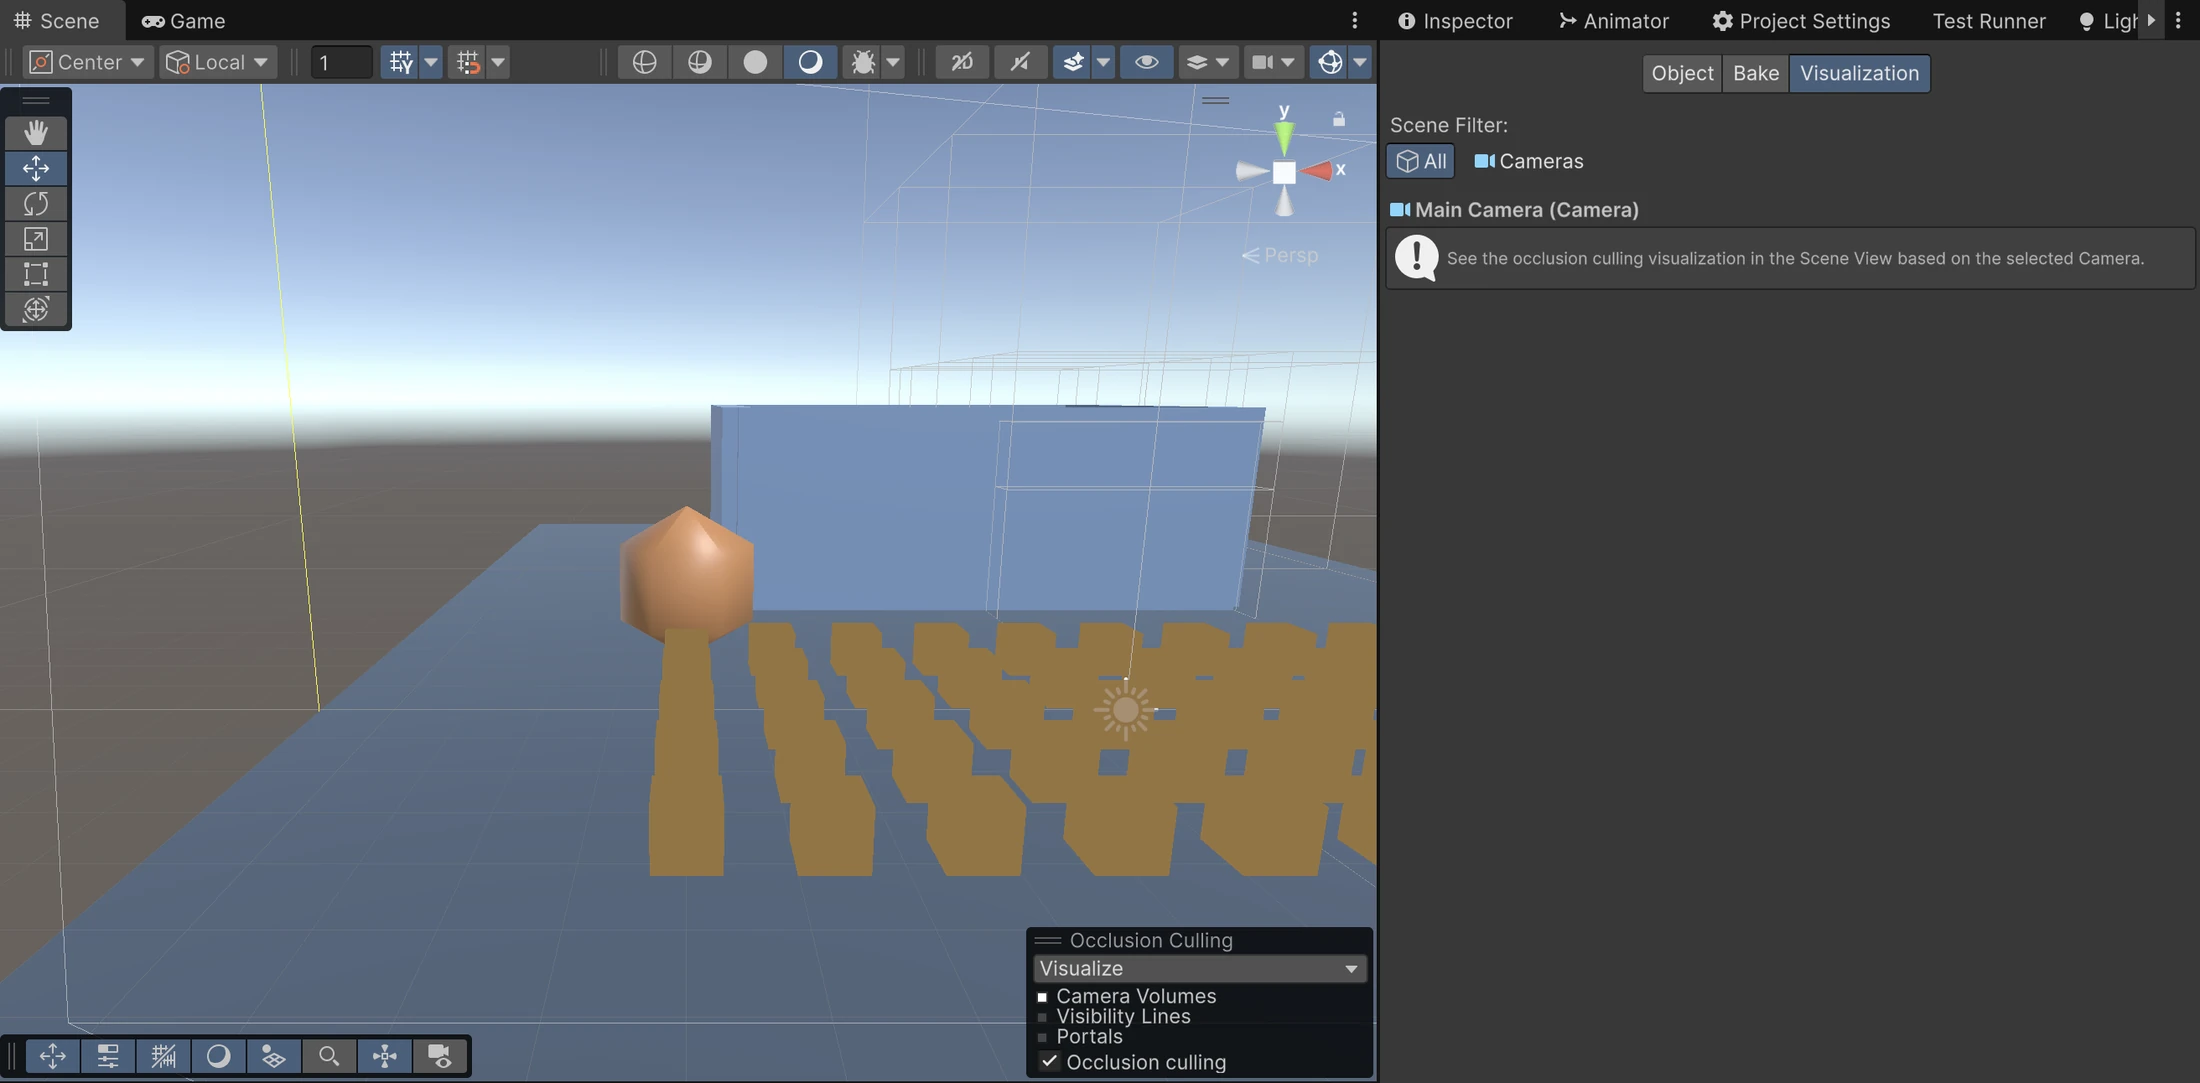
Task: Select the combined Transform tool
Action: [36, 309]
